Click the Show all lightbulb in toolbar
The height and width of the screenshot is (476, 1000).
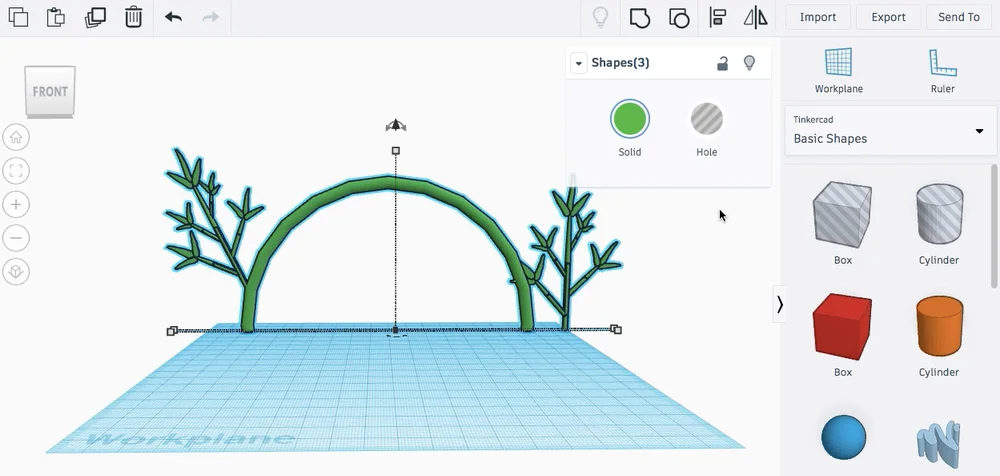point(600,17)
